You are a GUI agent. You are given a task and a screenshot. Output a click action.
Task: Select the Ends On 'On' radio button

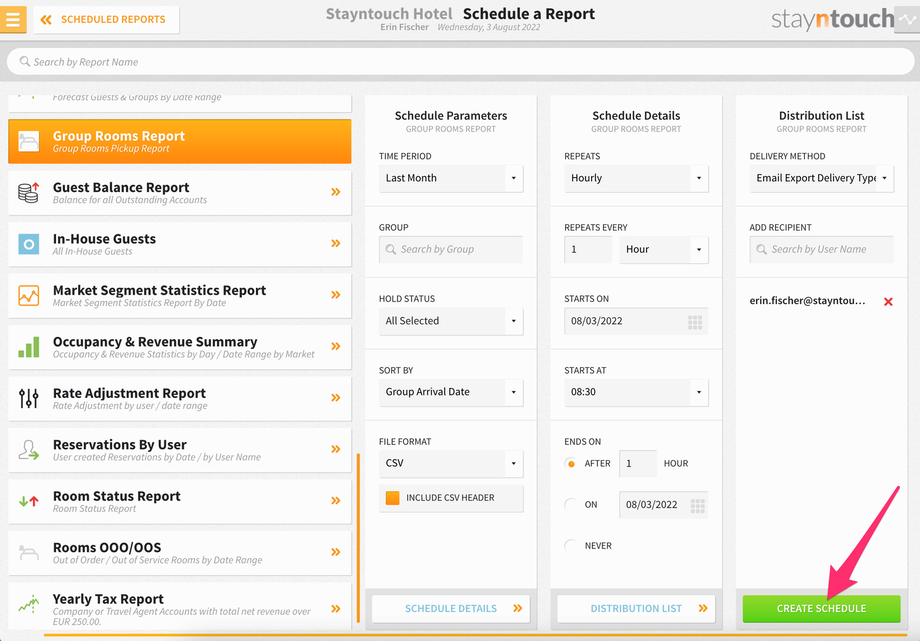[x=571, y=505]
